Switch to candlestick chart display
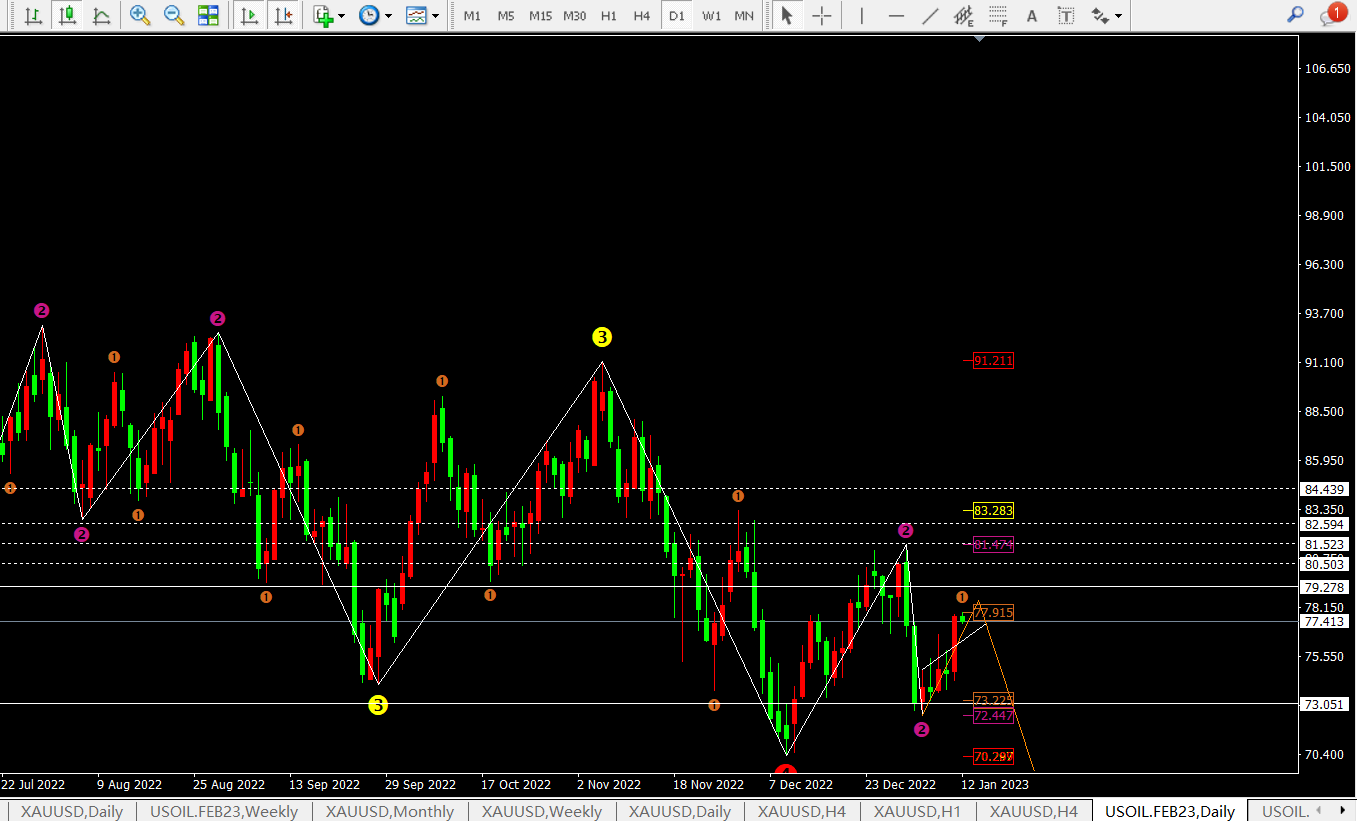This screenshot has height=821, width=1357. (x=67, y=15)
